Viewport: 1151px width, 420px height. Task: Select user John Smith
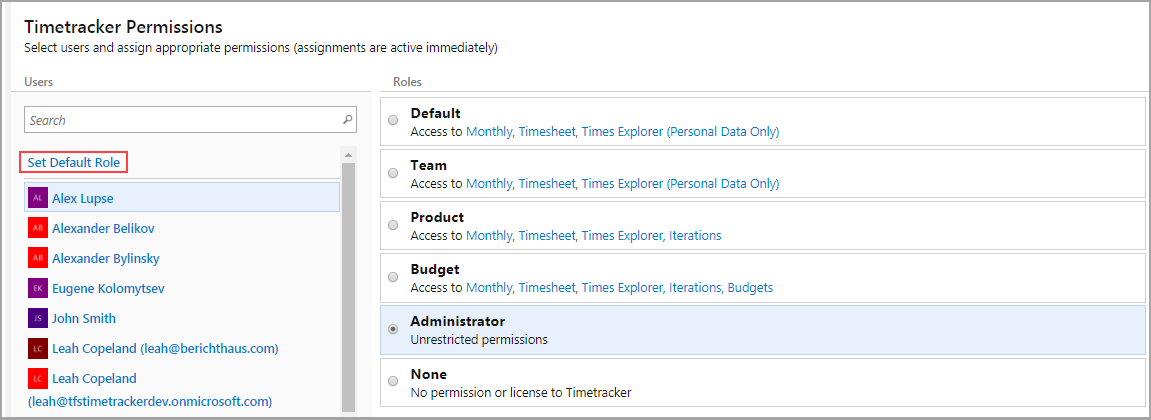point(84,319)
